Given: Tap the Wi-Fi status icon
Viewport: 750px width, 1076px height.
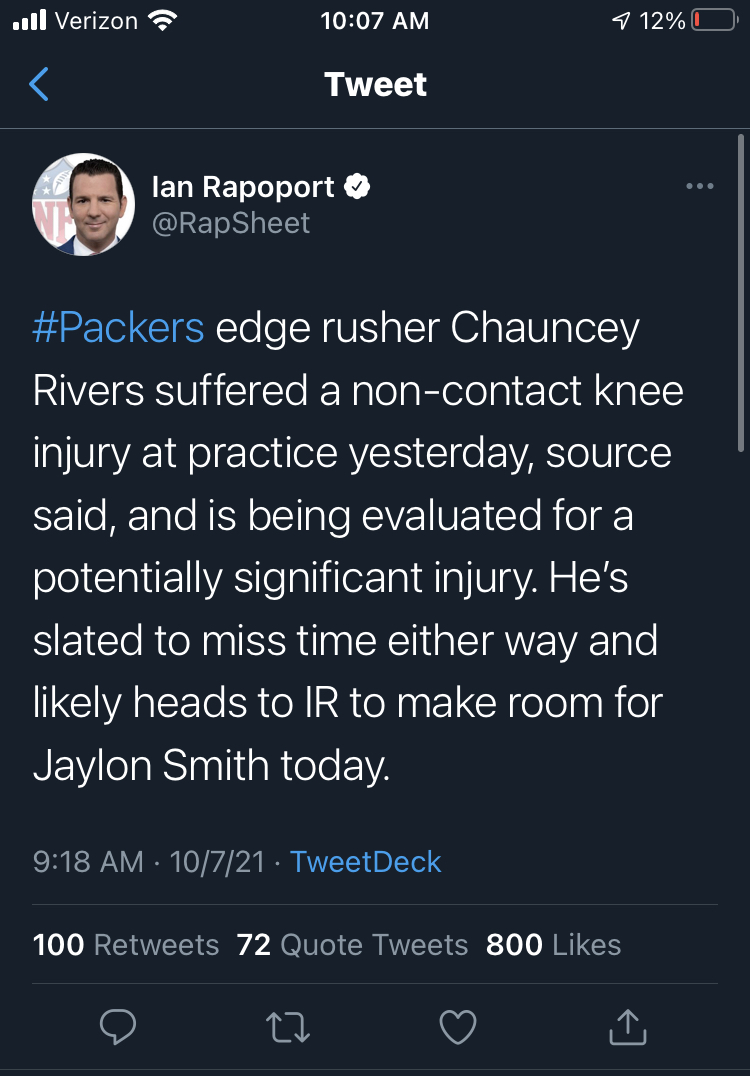Looking at the screenshot, I should point(163,21).
